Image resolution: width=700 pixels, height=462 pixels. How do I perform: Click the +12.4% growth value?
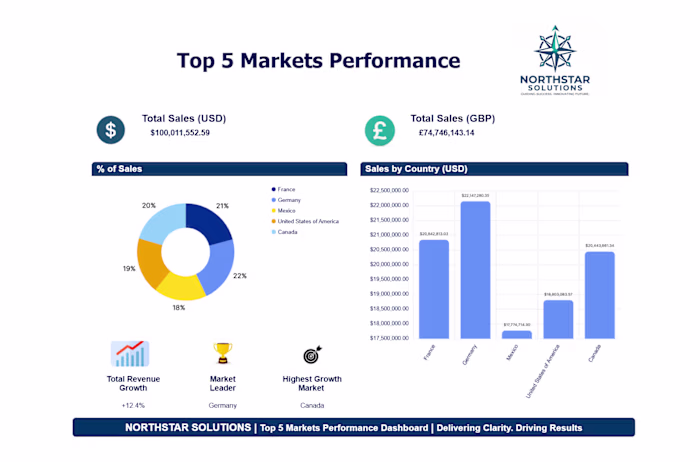(133, 405)
